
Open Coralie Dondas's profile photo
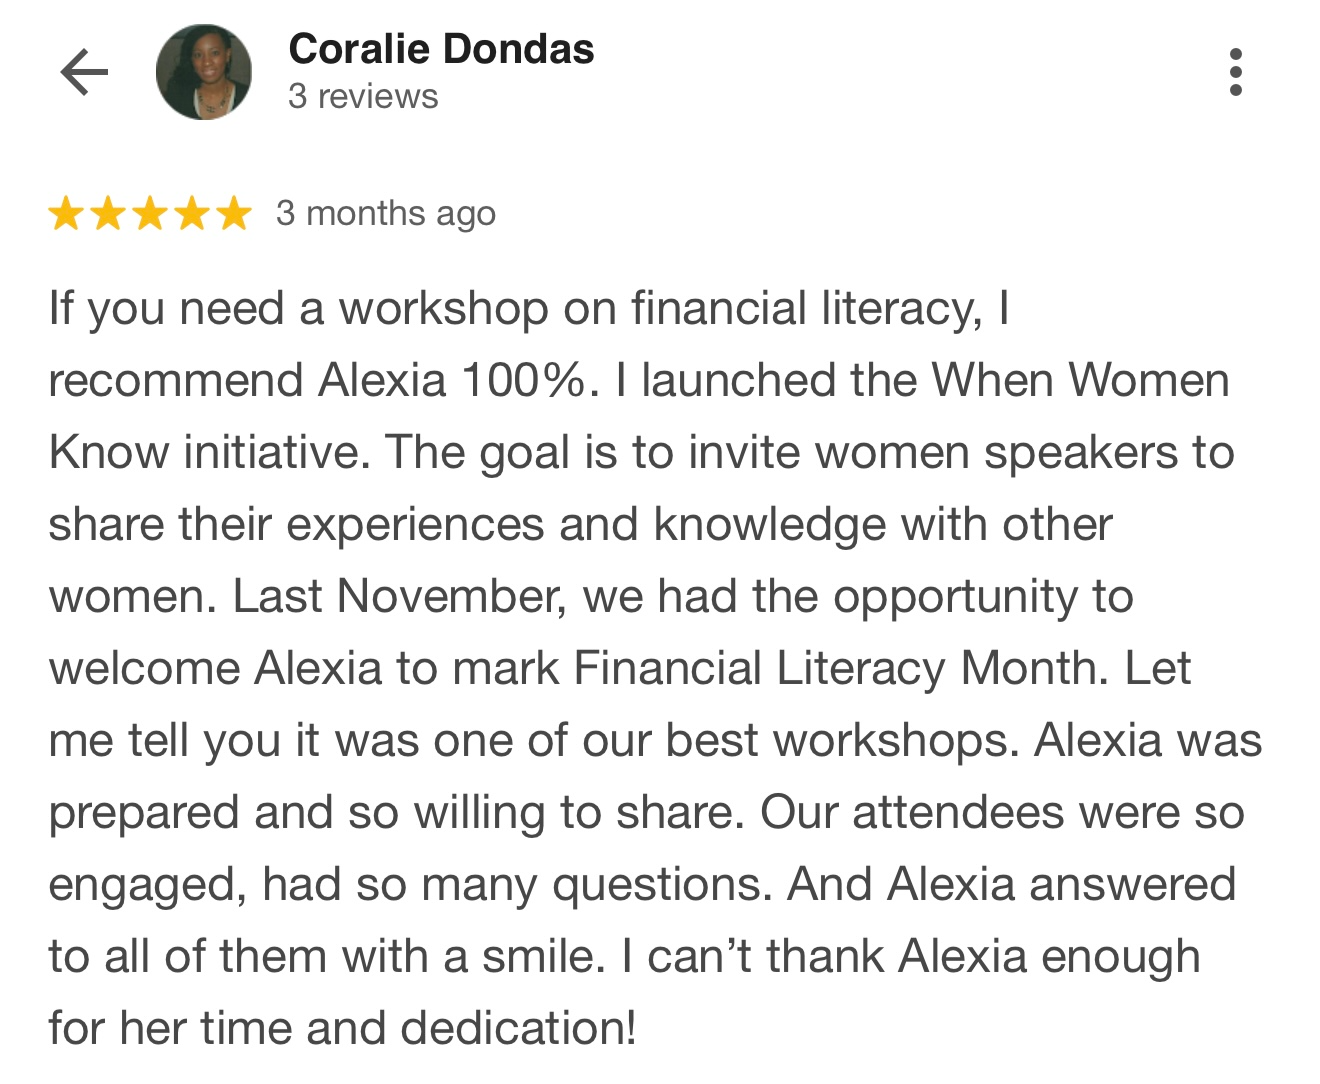point(204,72)
